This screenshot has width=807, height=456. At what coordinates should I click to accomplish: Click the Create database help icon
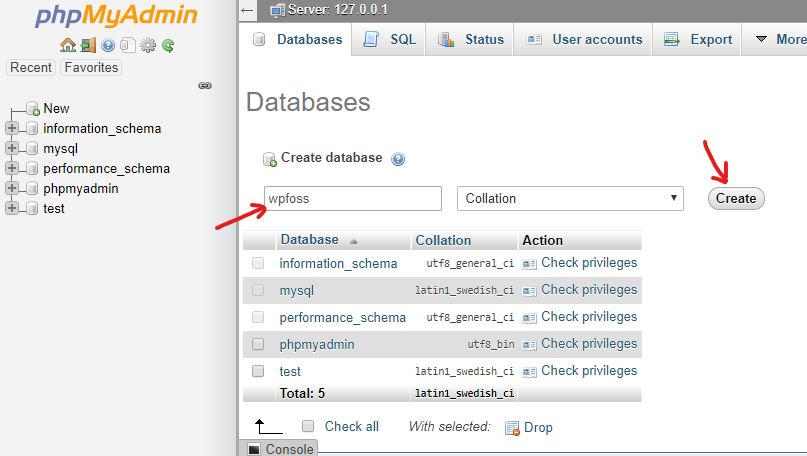click(x=398, y=159)
